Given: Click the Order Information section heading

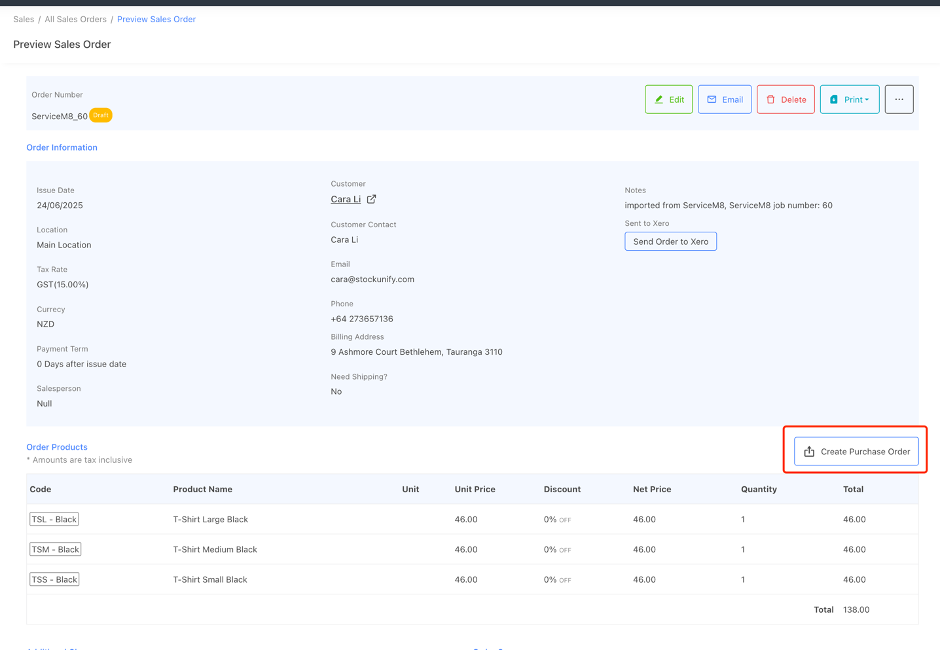Looking at the screenshot, I should pos(62,148).
